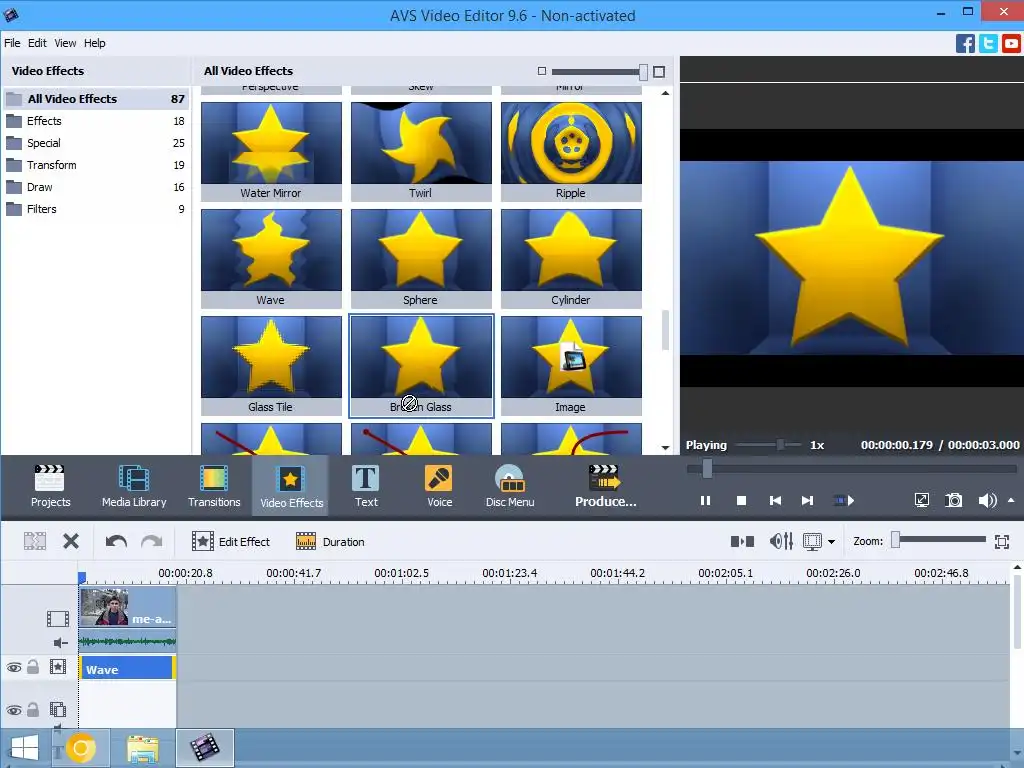Click the Produce button
1024x768 pixels.
click(605, 486)
